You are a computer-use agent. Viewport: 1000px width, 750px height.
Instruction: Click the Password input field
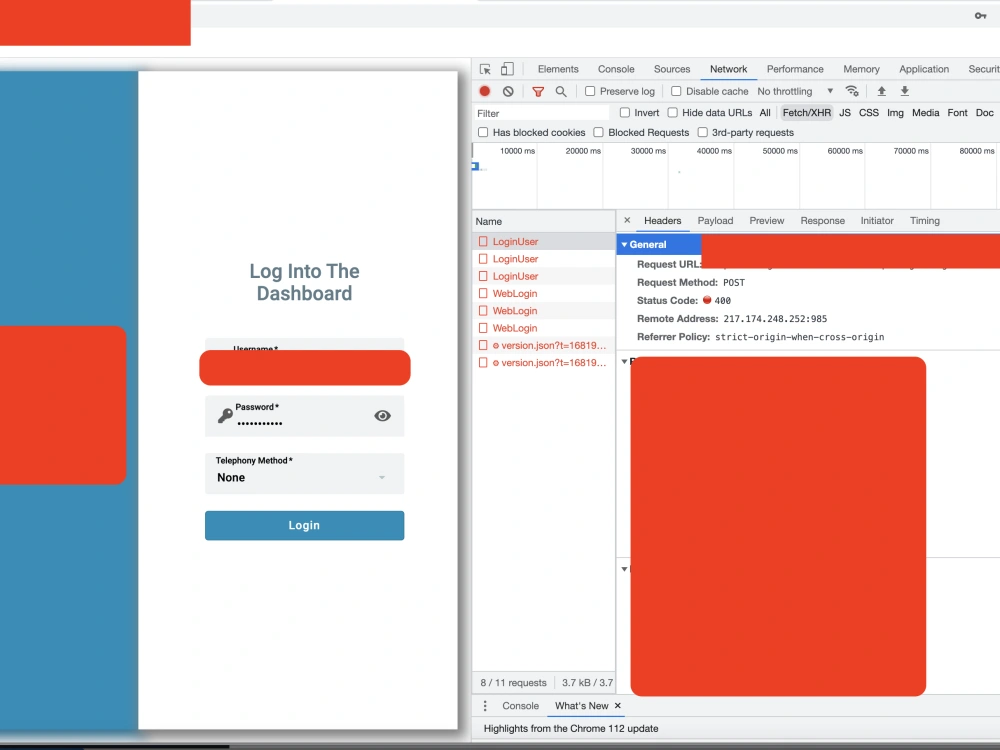click(x=304, y=416)
